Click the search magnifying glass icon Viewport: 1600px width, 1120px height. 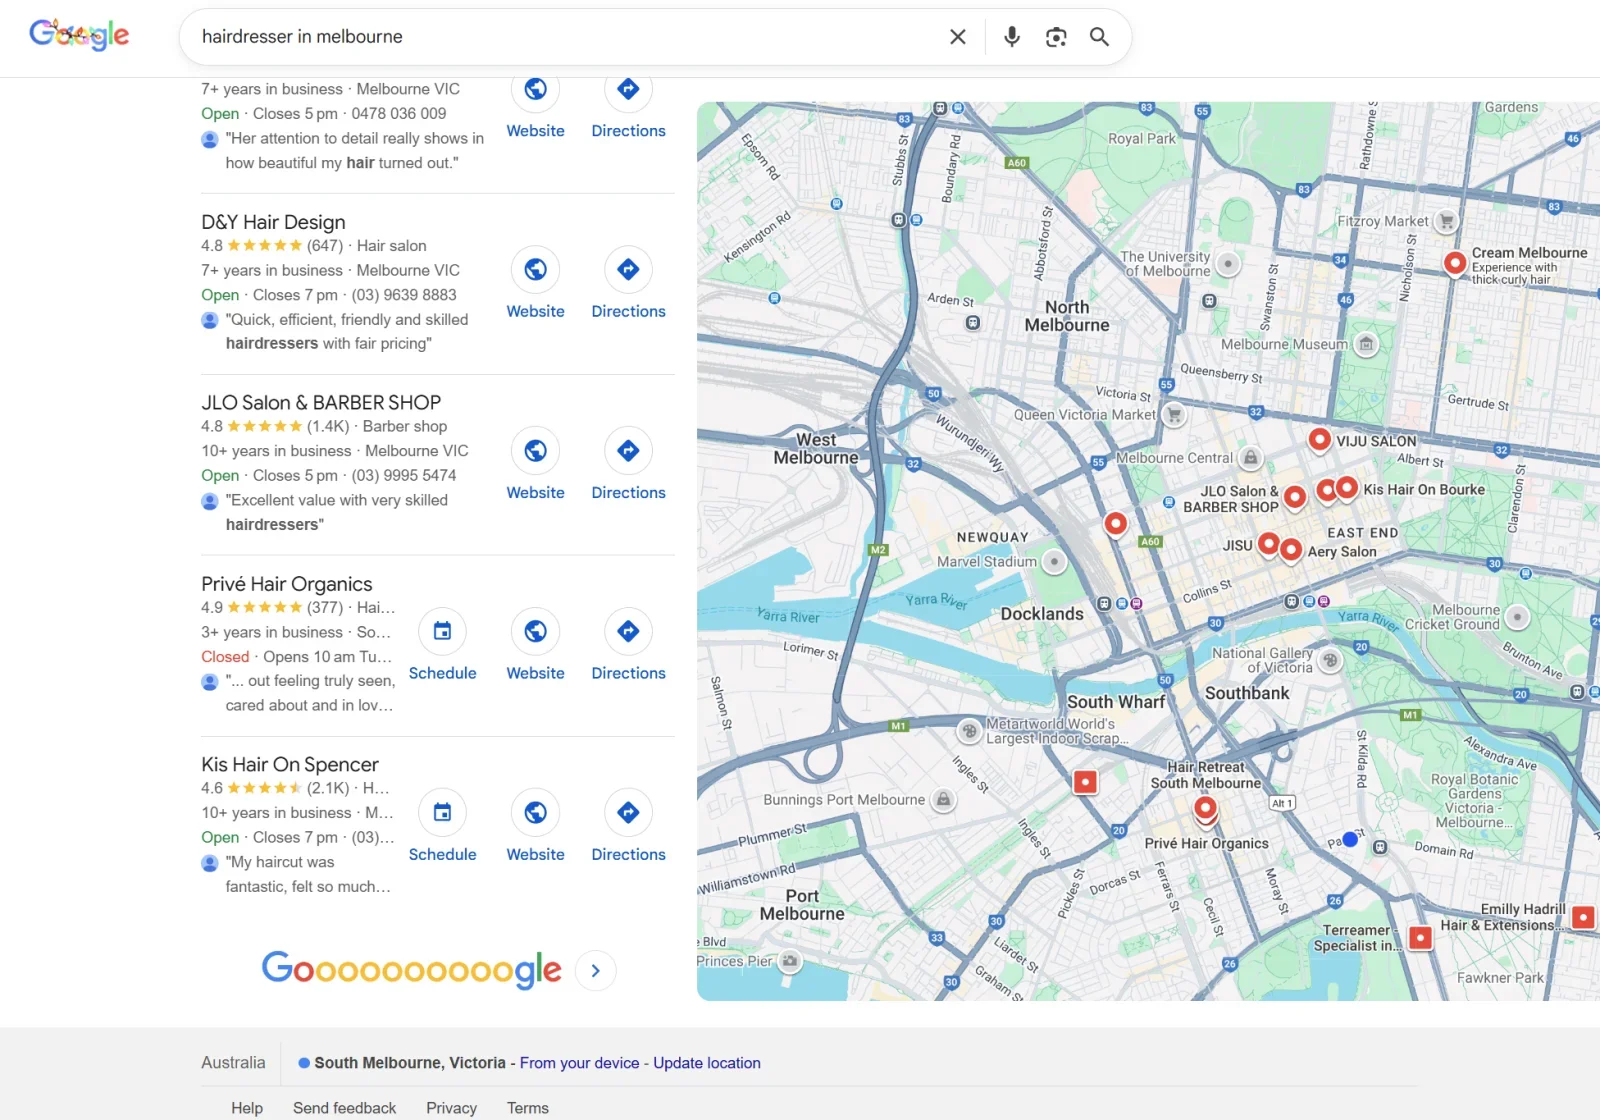pos(1098,36)
